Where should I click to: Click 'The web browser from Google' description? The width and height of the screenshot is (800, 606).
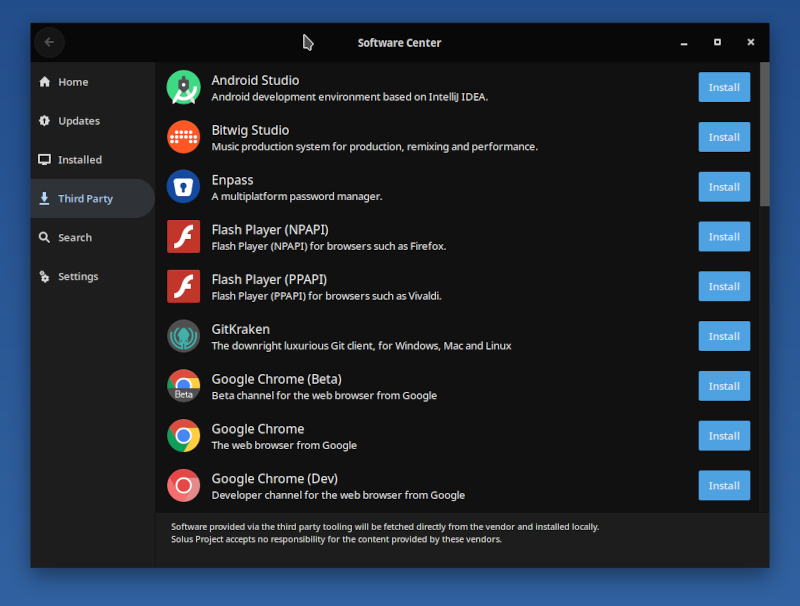click(x=284, y=445)
